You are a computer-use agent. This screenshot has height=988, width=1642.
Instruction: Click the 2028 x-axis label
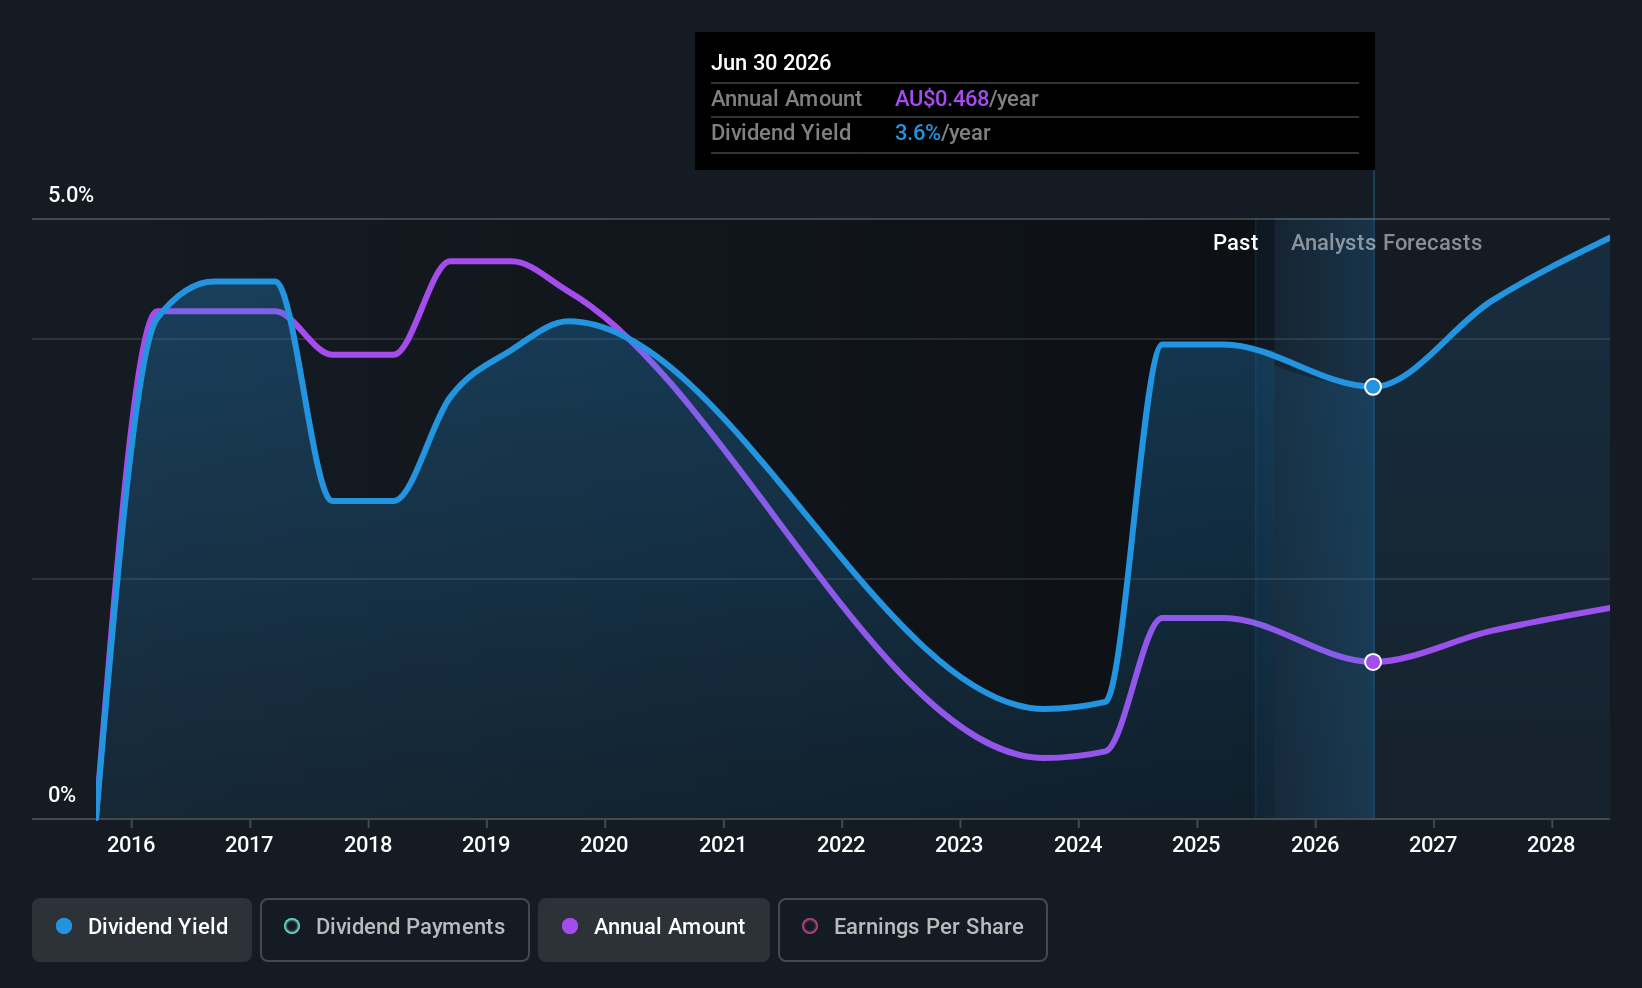tap(1551, 845)
